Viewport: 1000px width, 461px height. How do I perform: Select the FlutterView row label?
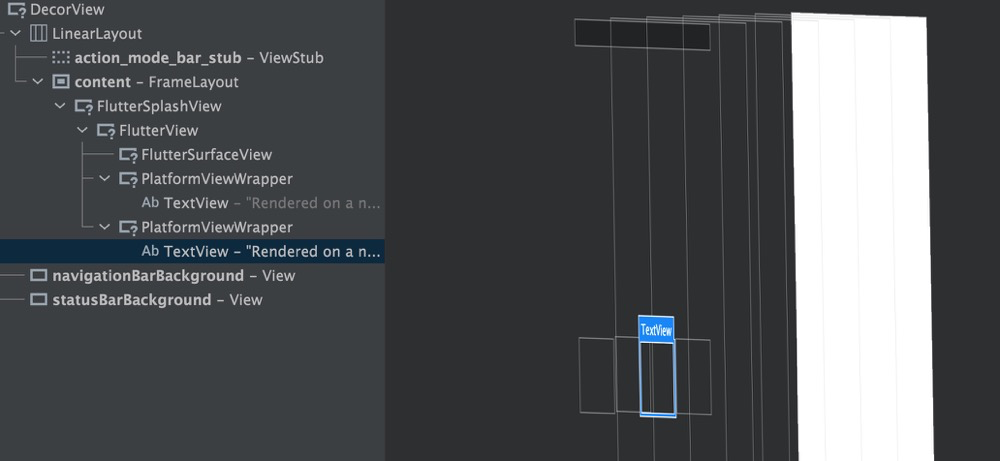(x=158, y=130)
